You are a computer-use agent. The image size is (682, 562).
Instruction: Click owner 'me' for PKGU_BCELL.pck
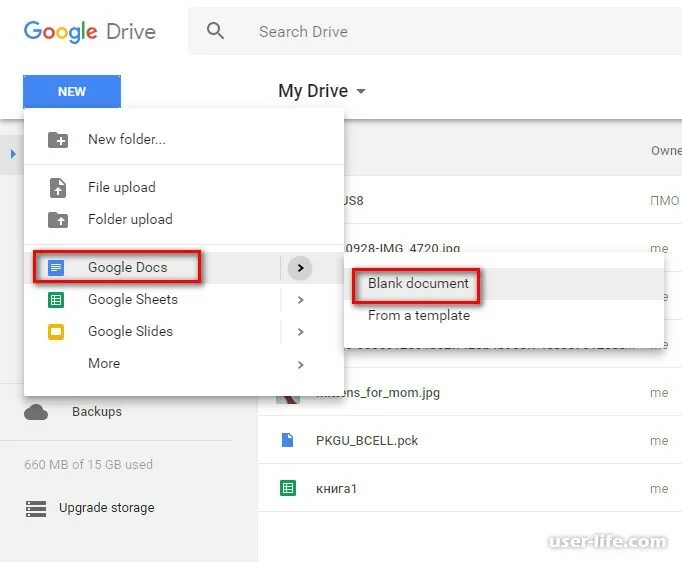click(659, 441)
